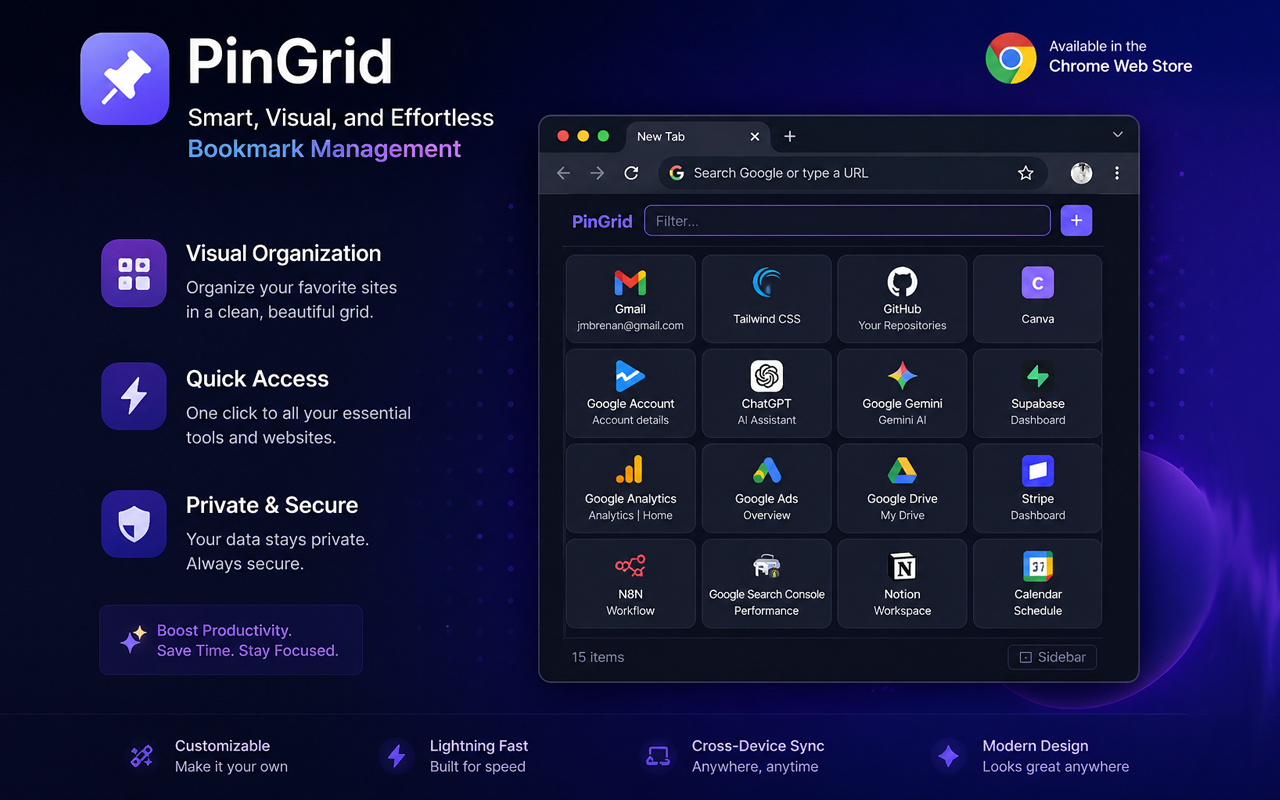
Task: Open the Calendar Schedule tile
Action: pyautogui.click(x=1038, y=584)
